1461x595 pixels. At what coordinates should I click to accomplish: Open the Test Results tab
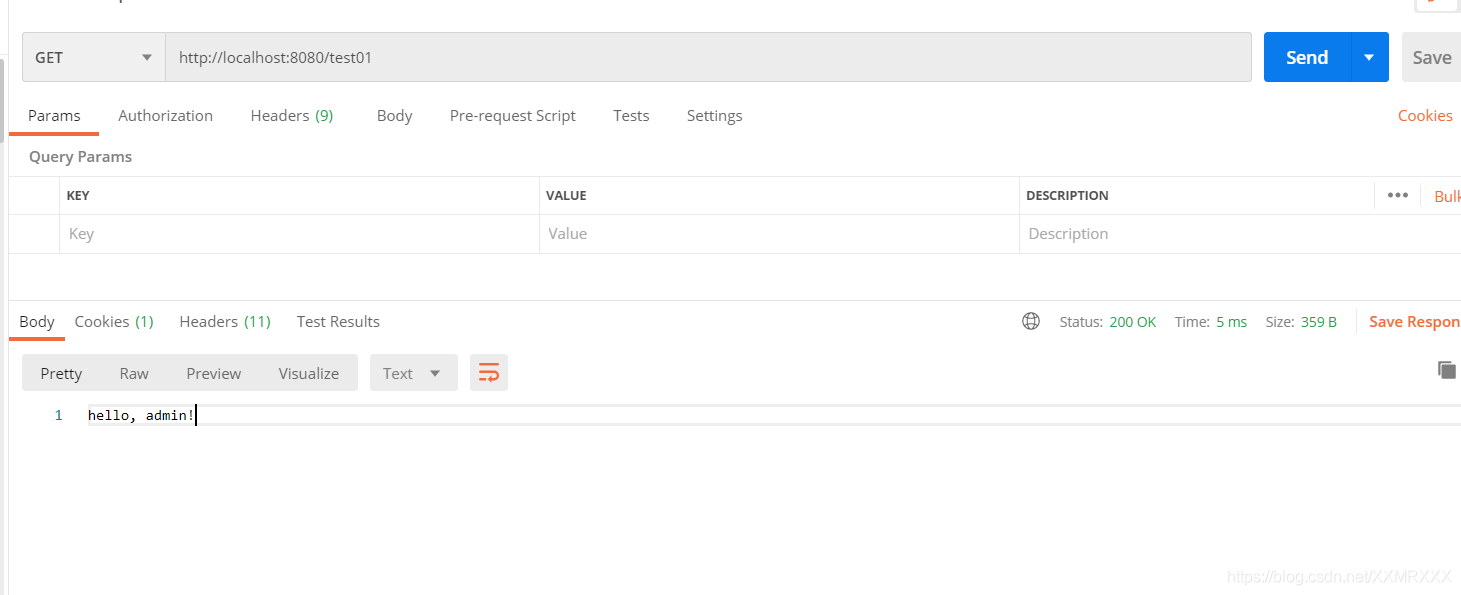point(338,321)
